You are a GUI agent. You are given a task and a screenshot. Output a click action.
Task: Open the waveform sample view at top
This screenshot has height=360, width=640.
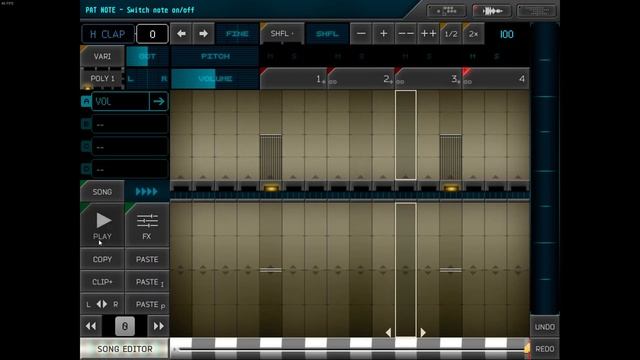492,11
